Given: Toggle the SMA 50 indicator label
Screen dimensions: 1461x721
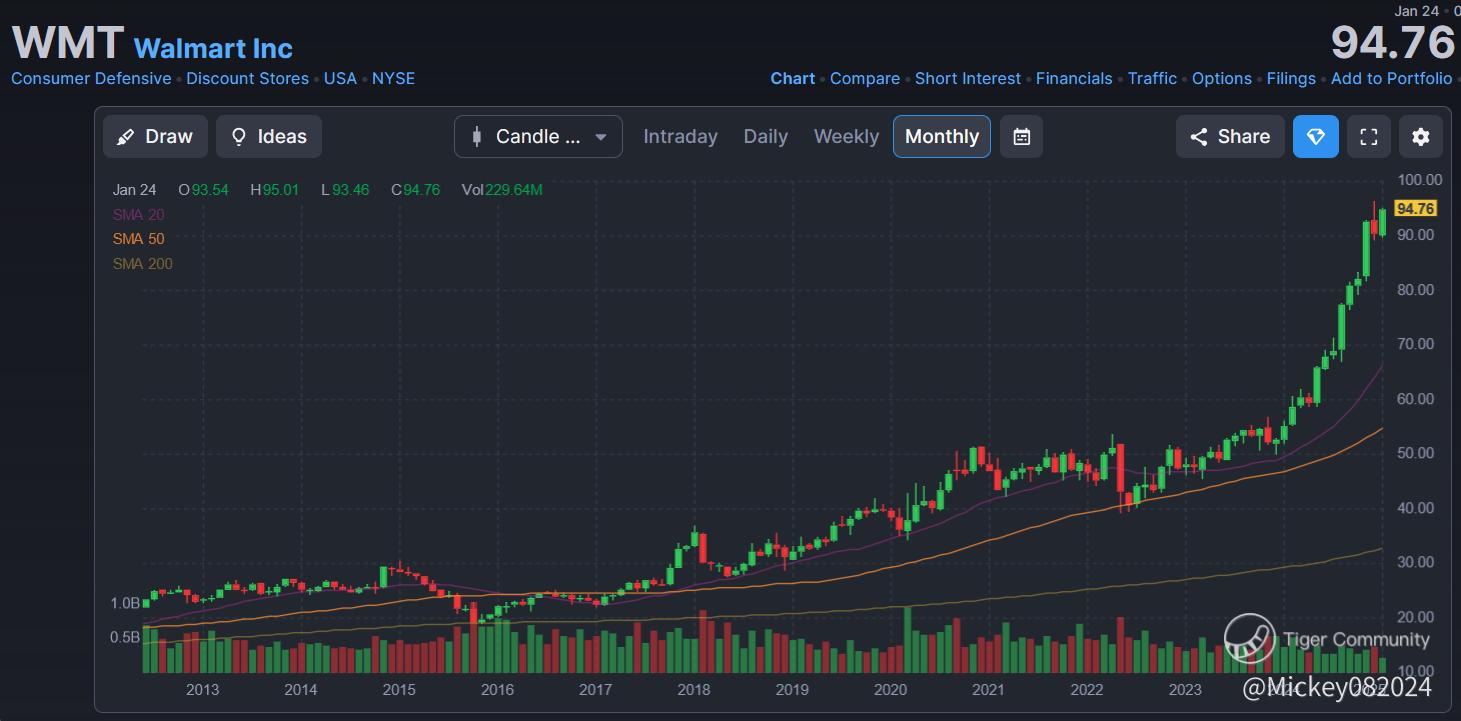Looking at the screenshot, I should [x=138, y=239].
